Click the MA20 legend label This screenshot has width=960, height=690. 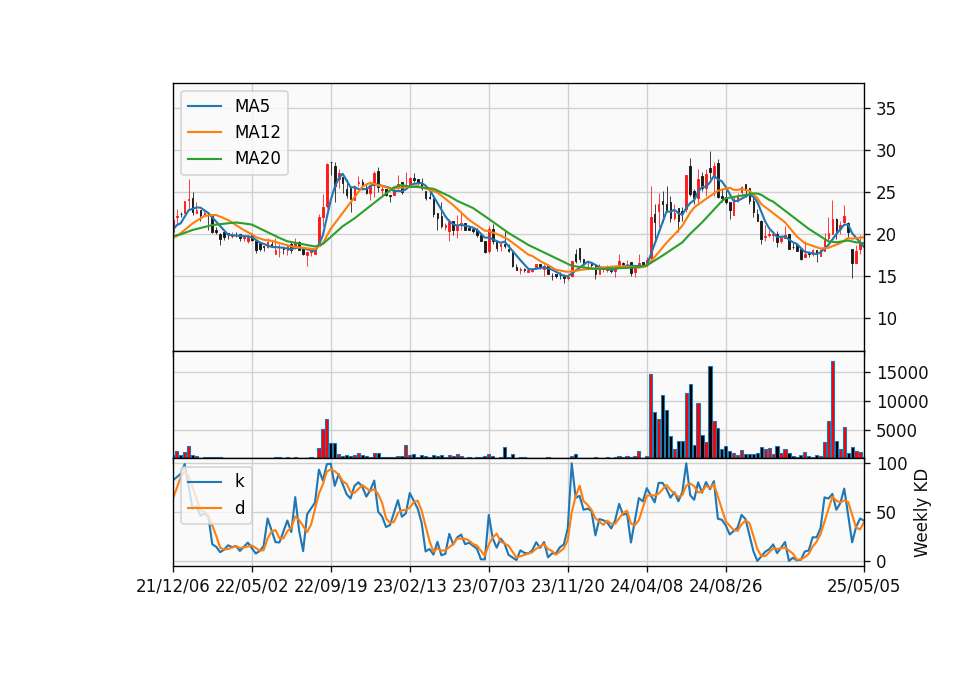click(x=257, y=158)
